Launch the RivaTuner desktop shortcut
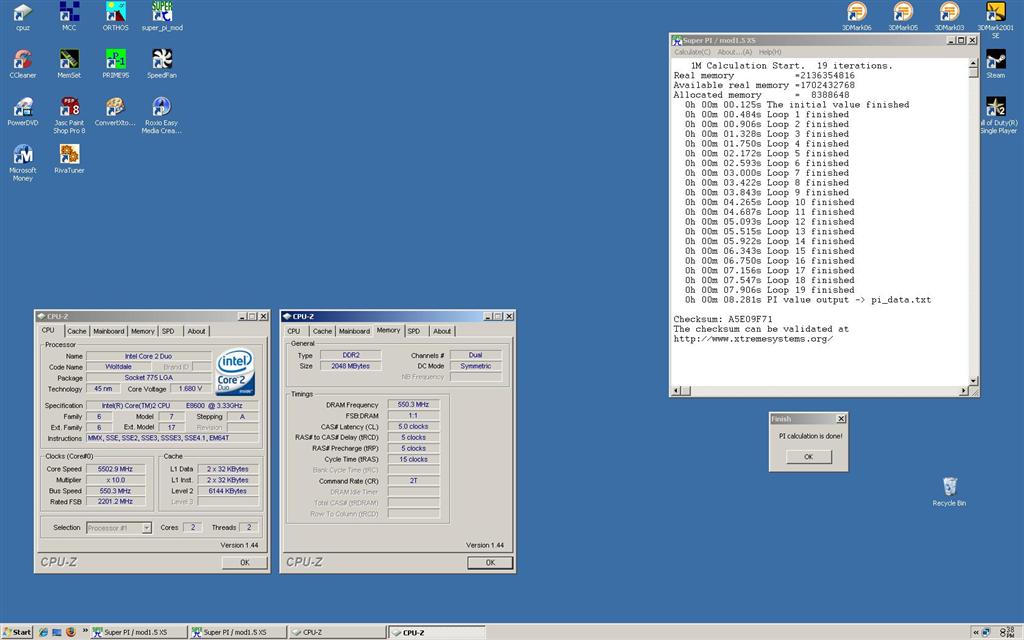Screen dimensions: 1024x640 click(x=69, y=159)
